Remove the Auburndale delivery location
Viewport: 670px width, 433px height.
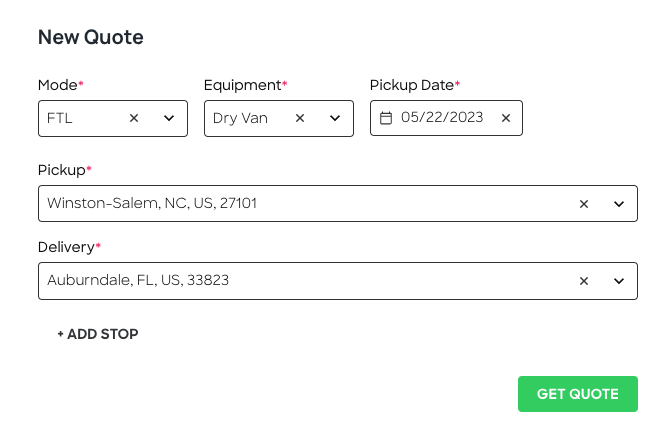(584, 281)
